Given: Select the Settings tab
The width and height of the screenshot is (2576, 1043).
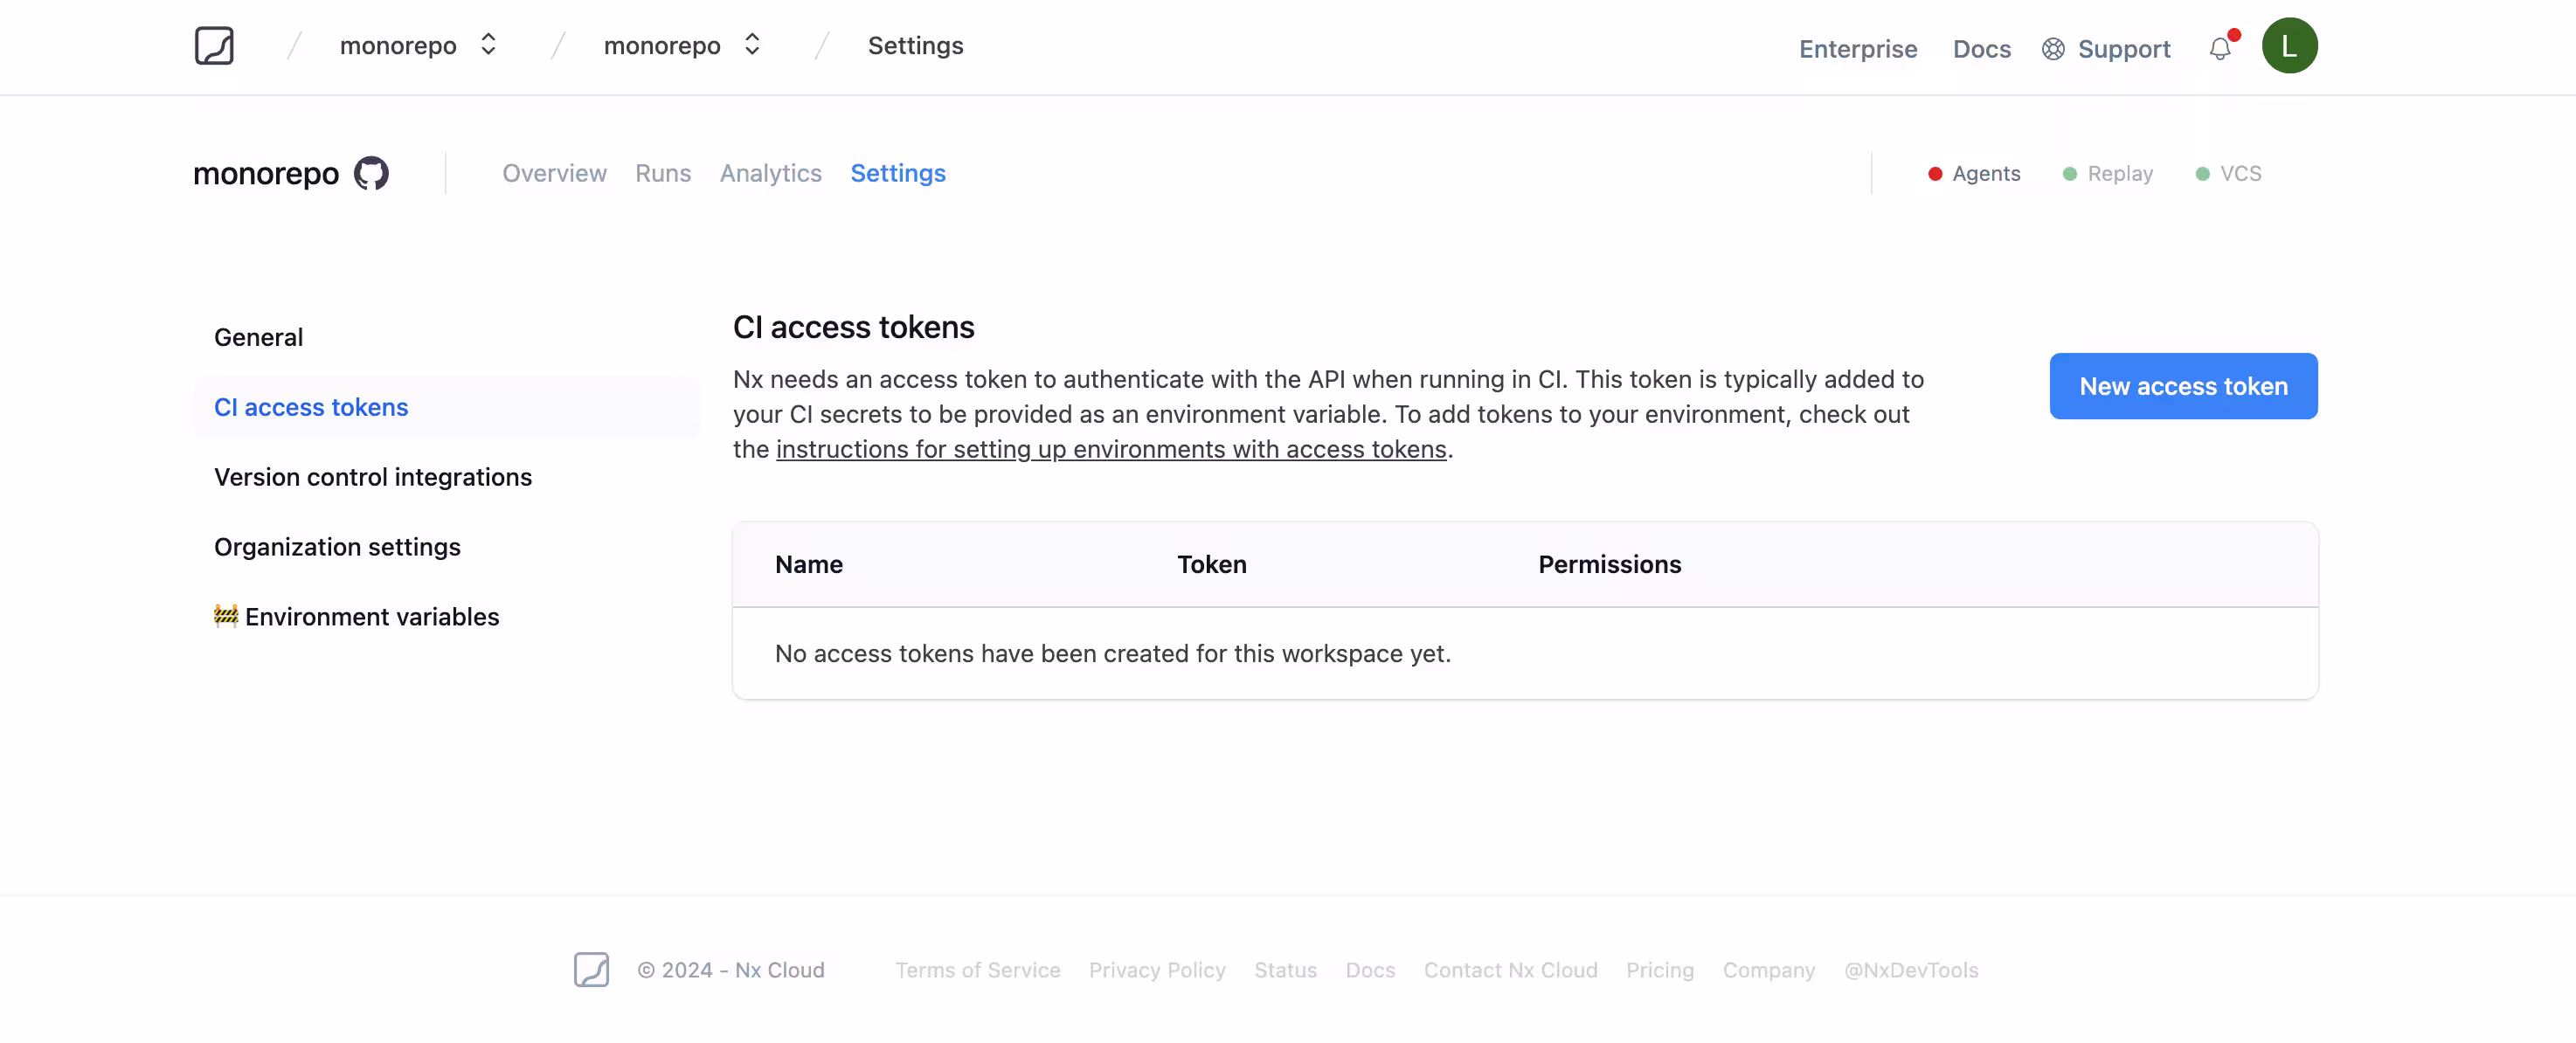Looking at the screenshot, I should coord(898,173).
